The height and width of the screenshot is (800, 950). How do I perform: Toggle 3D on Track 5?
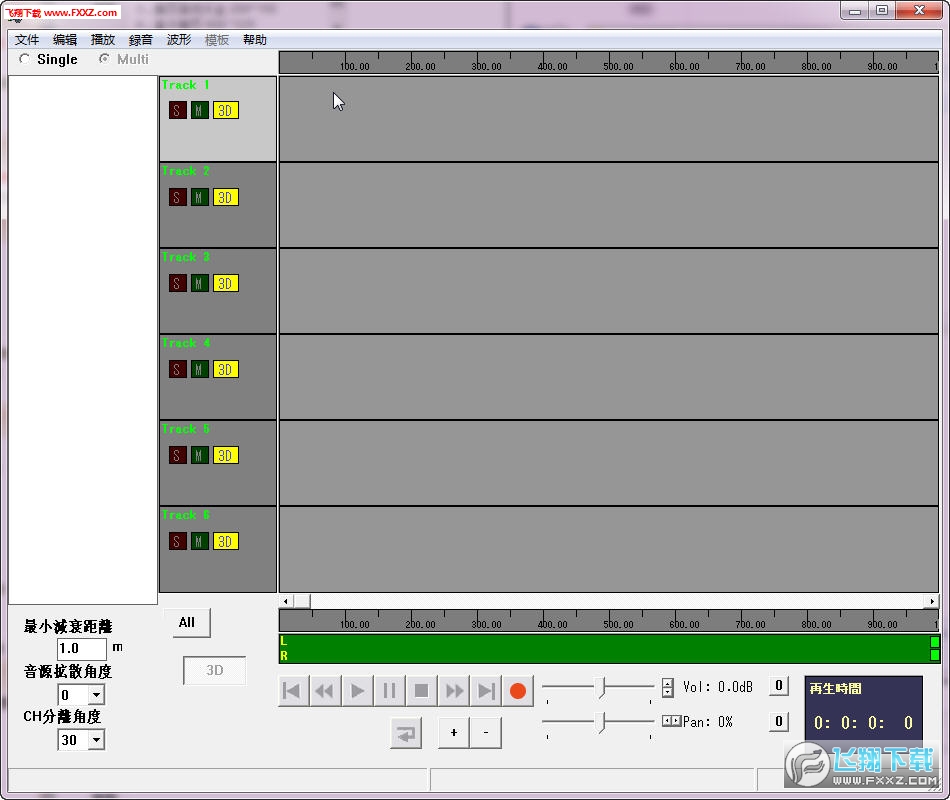225,455
